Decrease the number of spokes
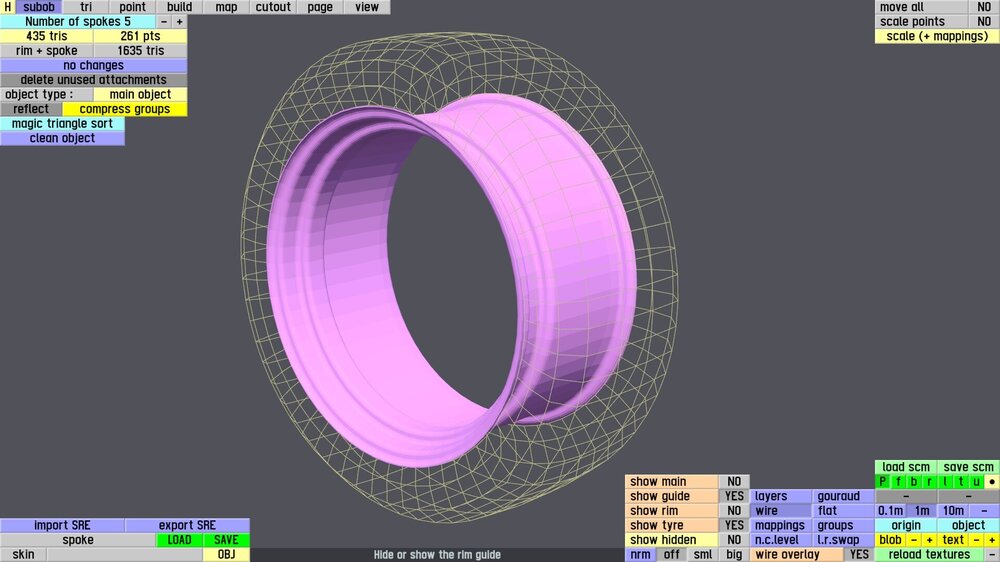Viewport: 1000px width, 562px height. pos(164,22)
